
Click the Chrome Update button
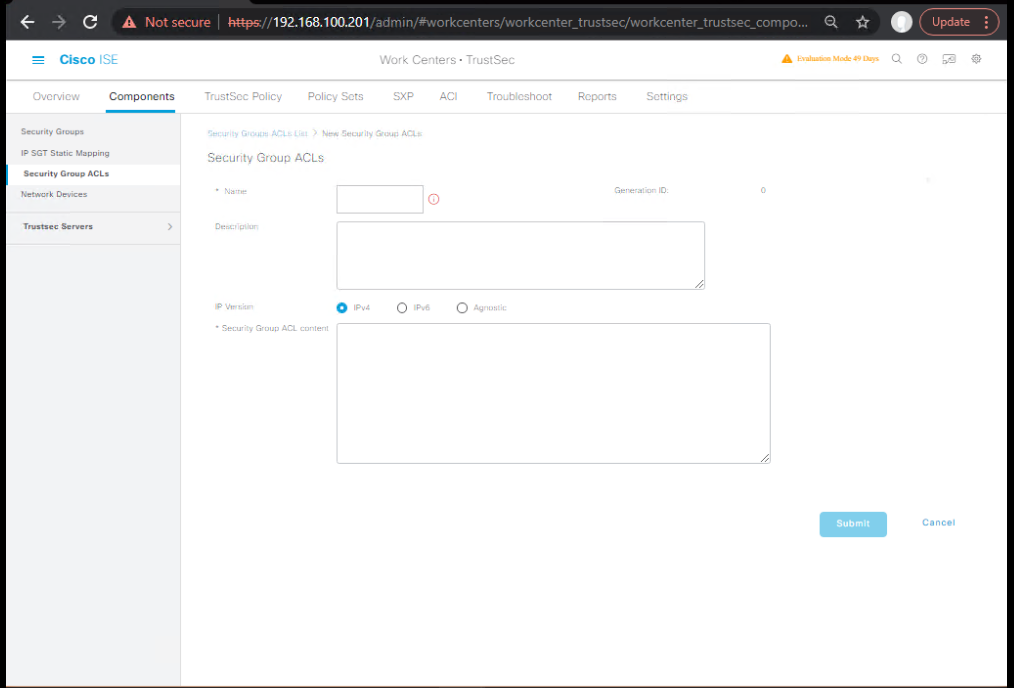960,22
